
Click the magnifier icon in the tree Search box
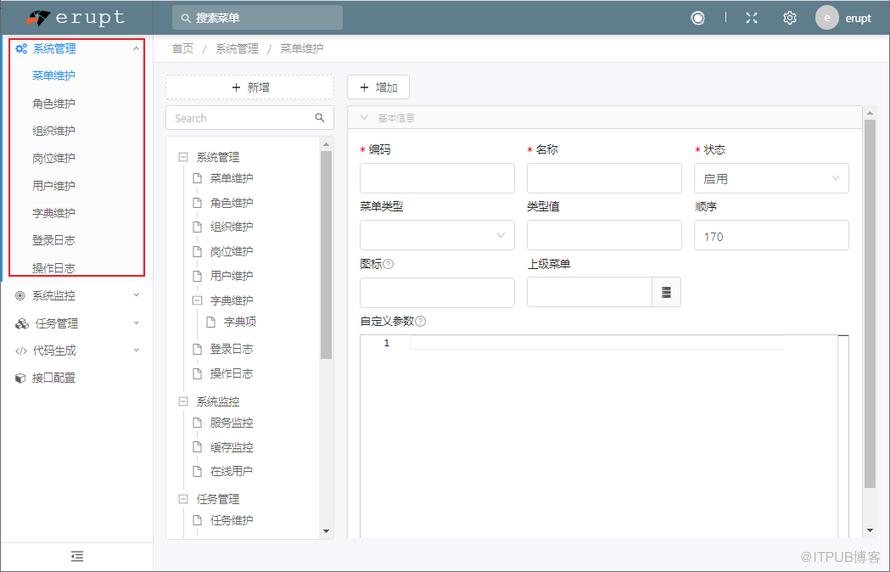click(320, 117)
